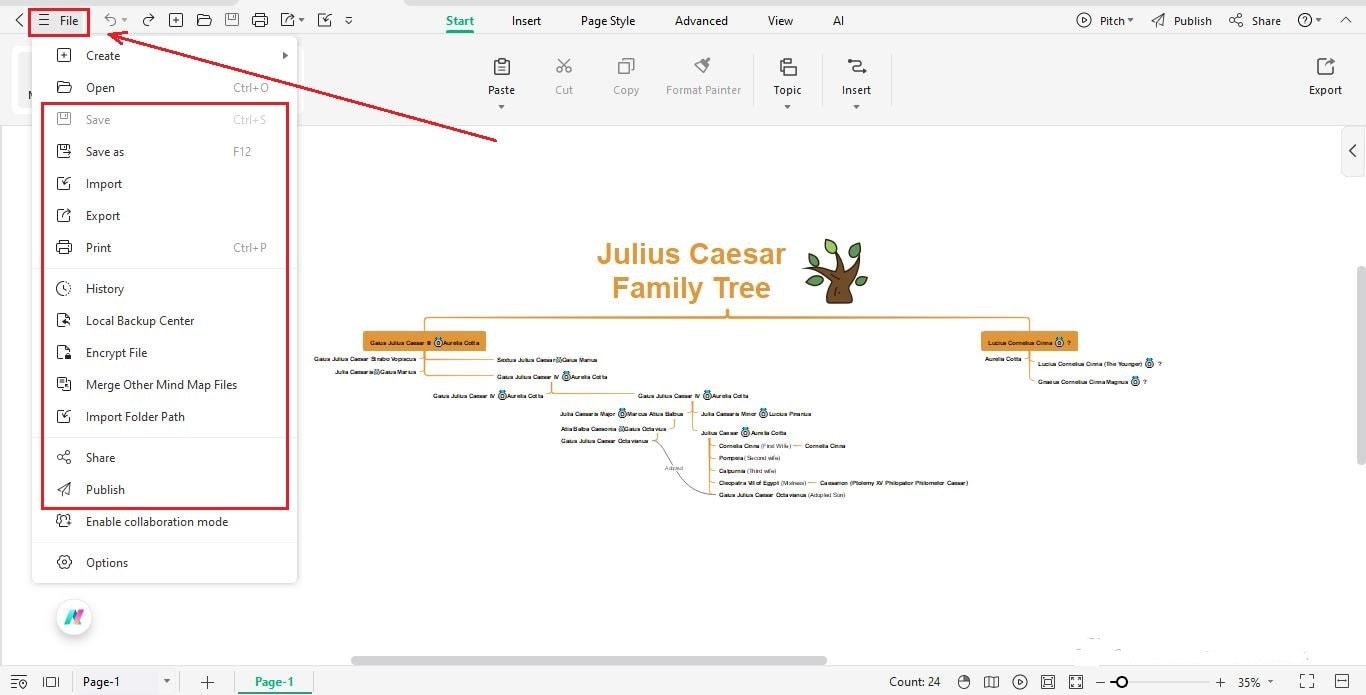The height and width of the screenshot is (695, 1366).
Task: Select Save as in File menu
Action: click(165, 152)
